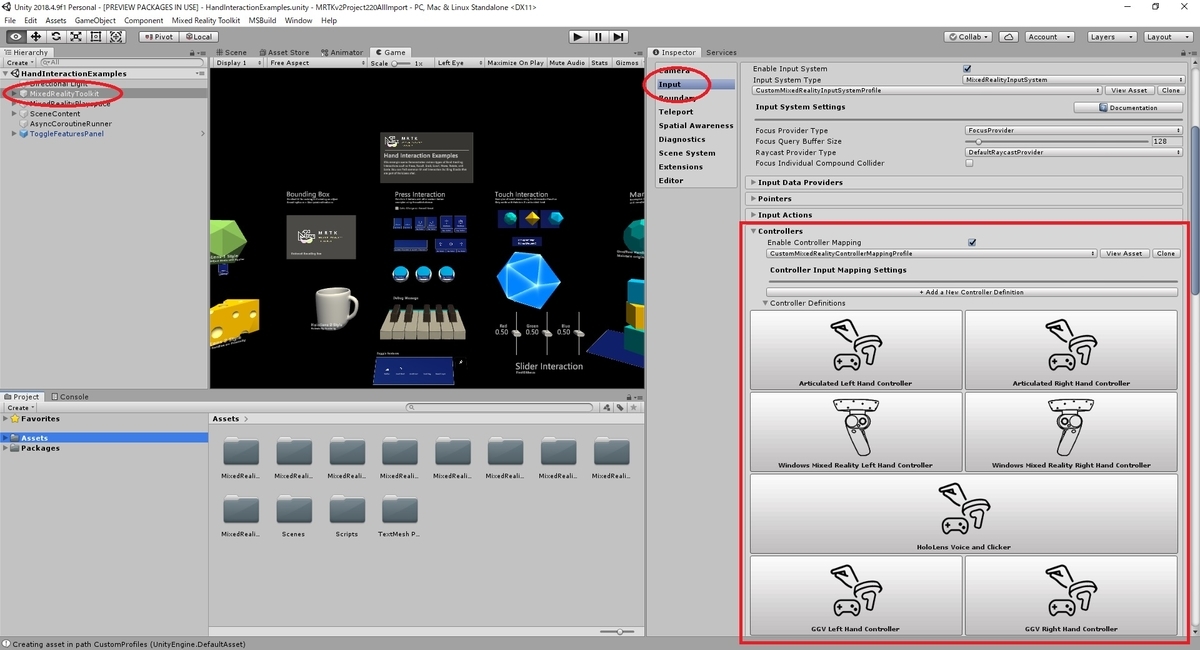
Task: Open the MSBuild menu
Action: [x=263, y=20]
